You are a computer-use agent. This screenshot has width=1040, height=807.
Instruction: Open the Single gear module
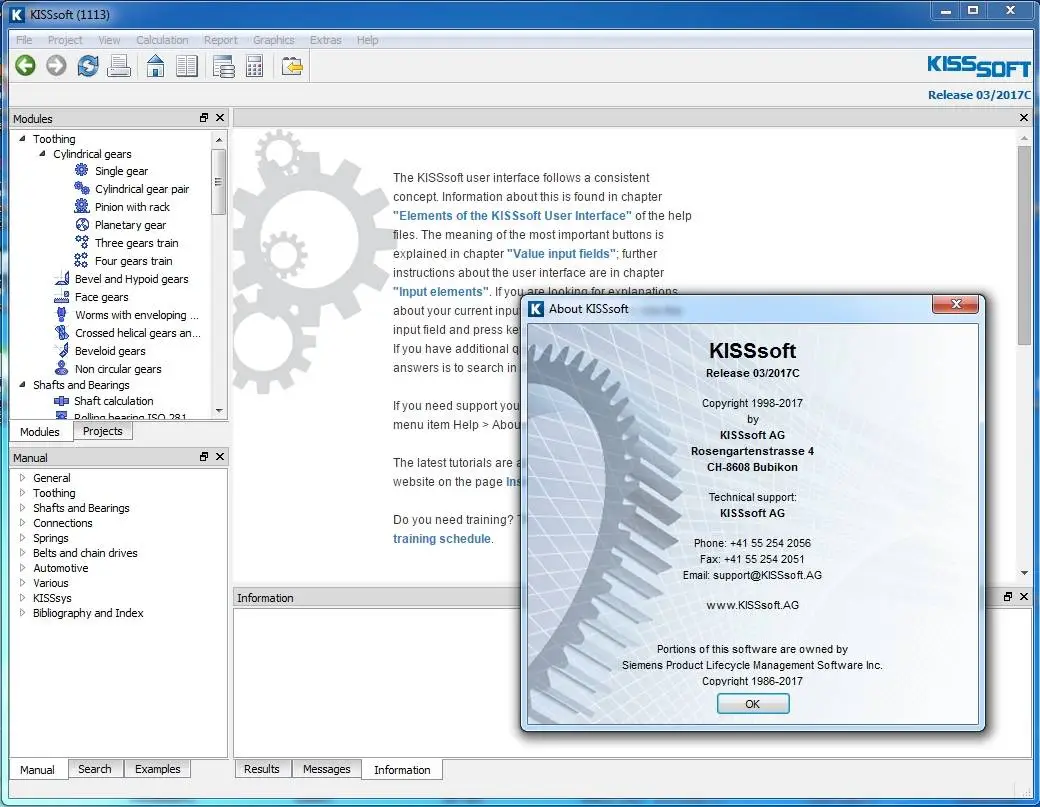coord(121,171)
